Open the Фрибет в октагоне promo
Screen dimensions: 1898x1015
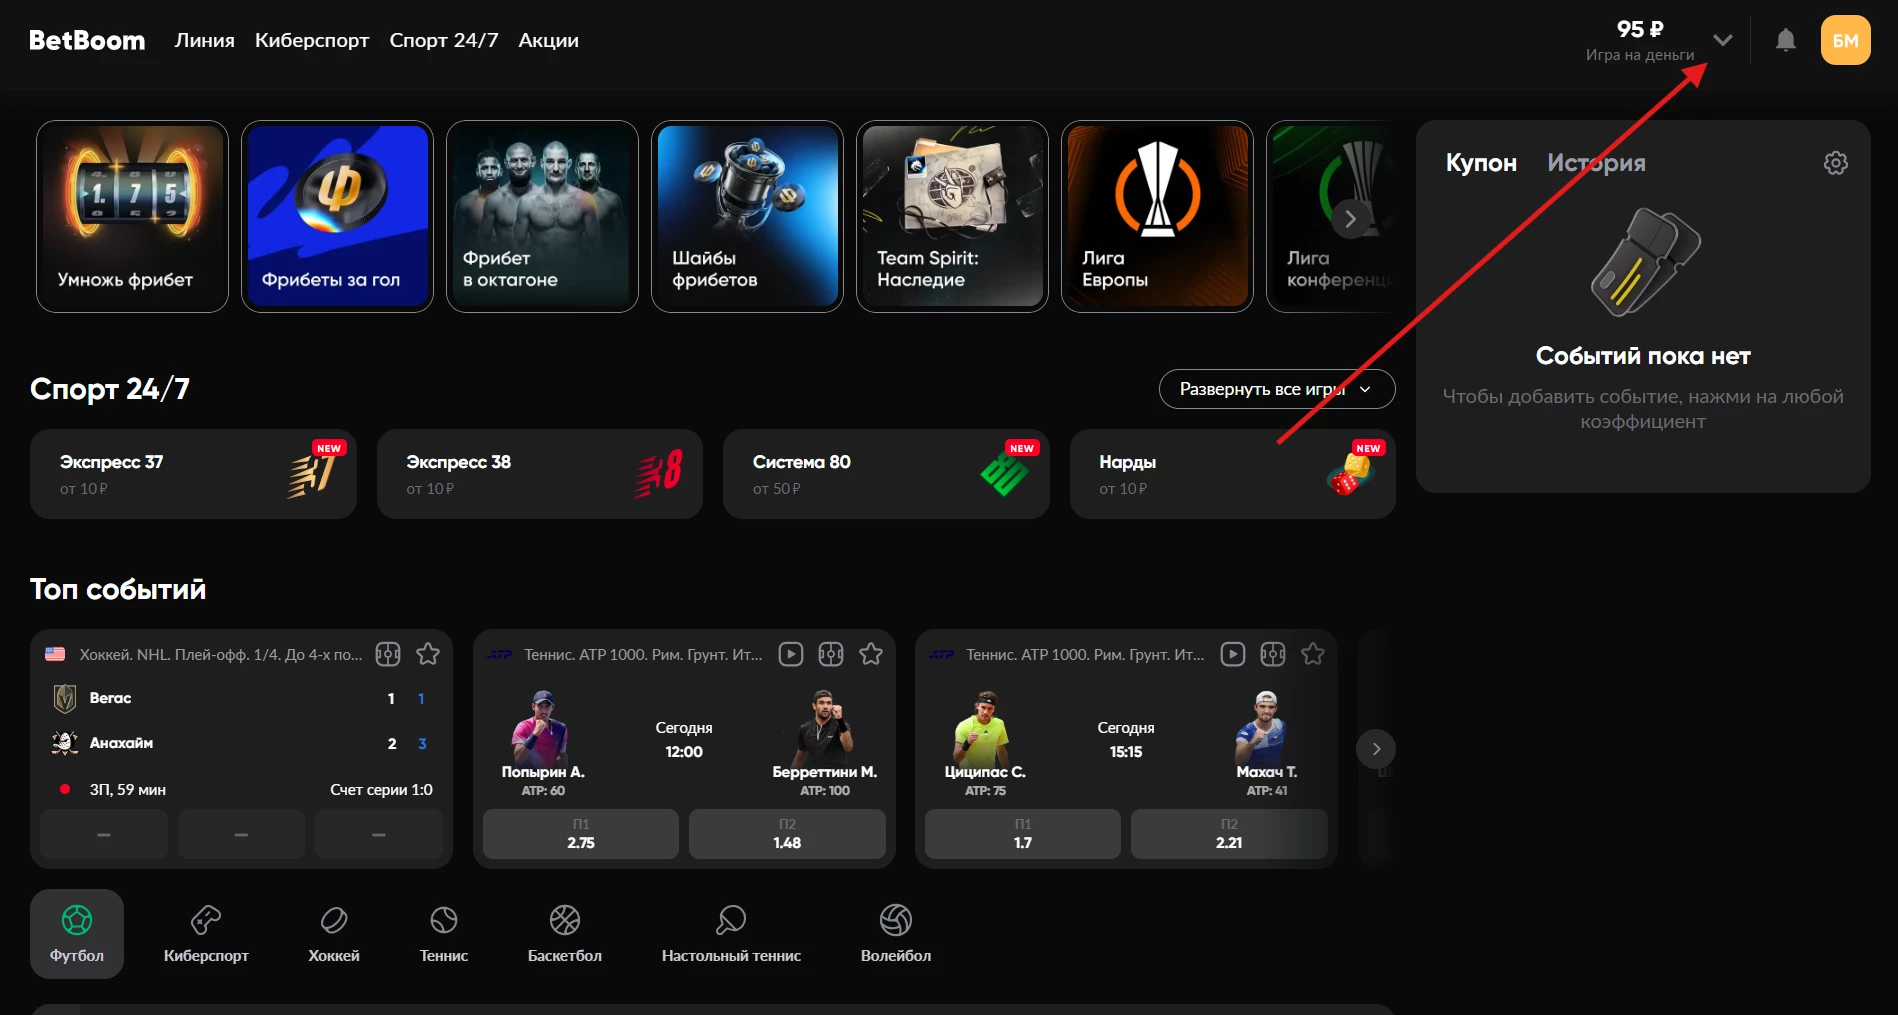click(542, 217)
